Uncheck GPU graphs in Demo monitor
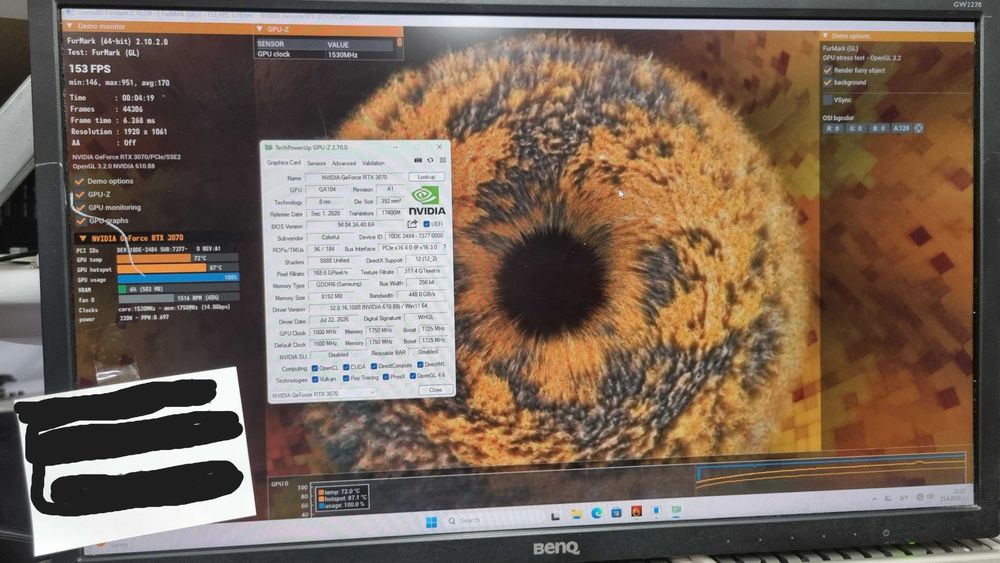The image size is (1000, 563). (x=80, y=221)
